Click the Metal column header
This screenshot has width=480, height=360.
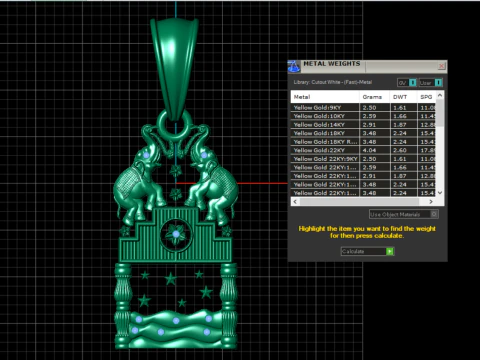click(325, 97)
